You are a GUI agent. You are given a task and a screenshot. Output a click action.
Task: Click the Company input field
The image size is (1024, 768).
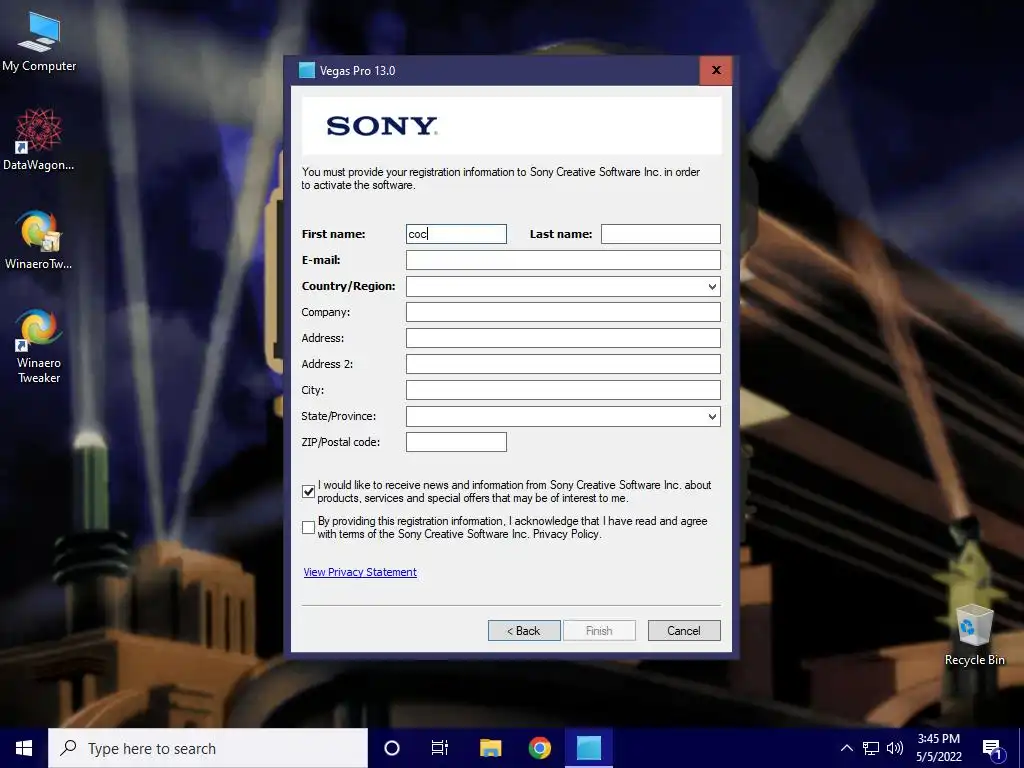(563, 312)
